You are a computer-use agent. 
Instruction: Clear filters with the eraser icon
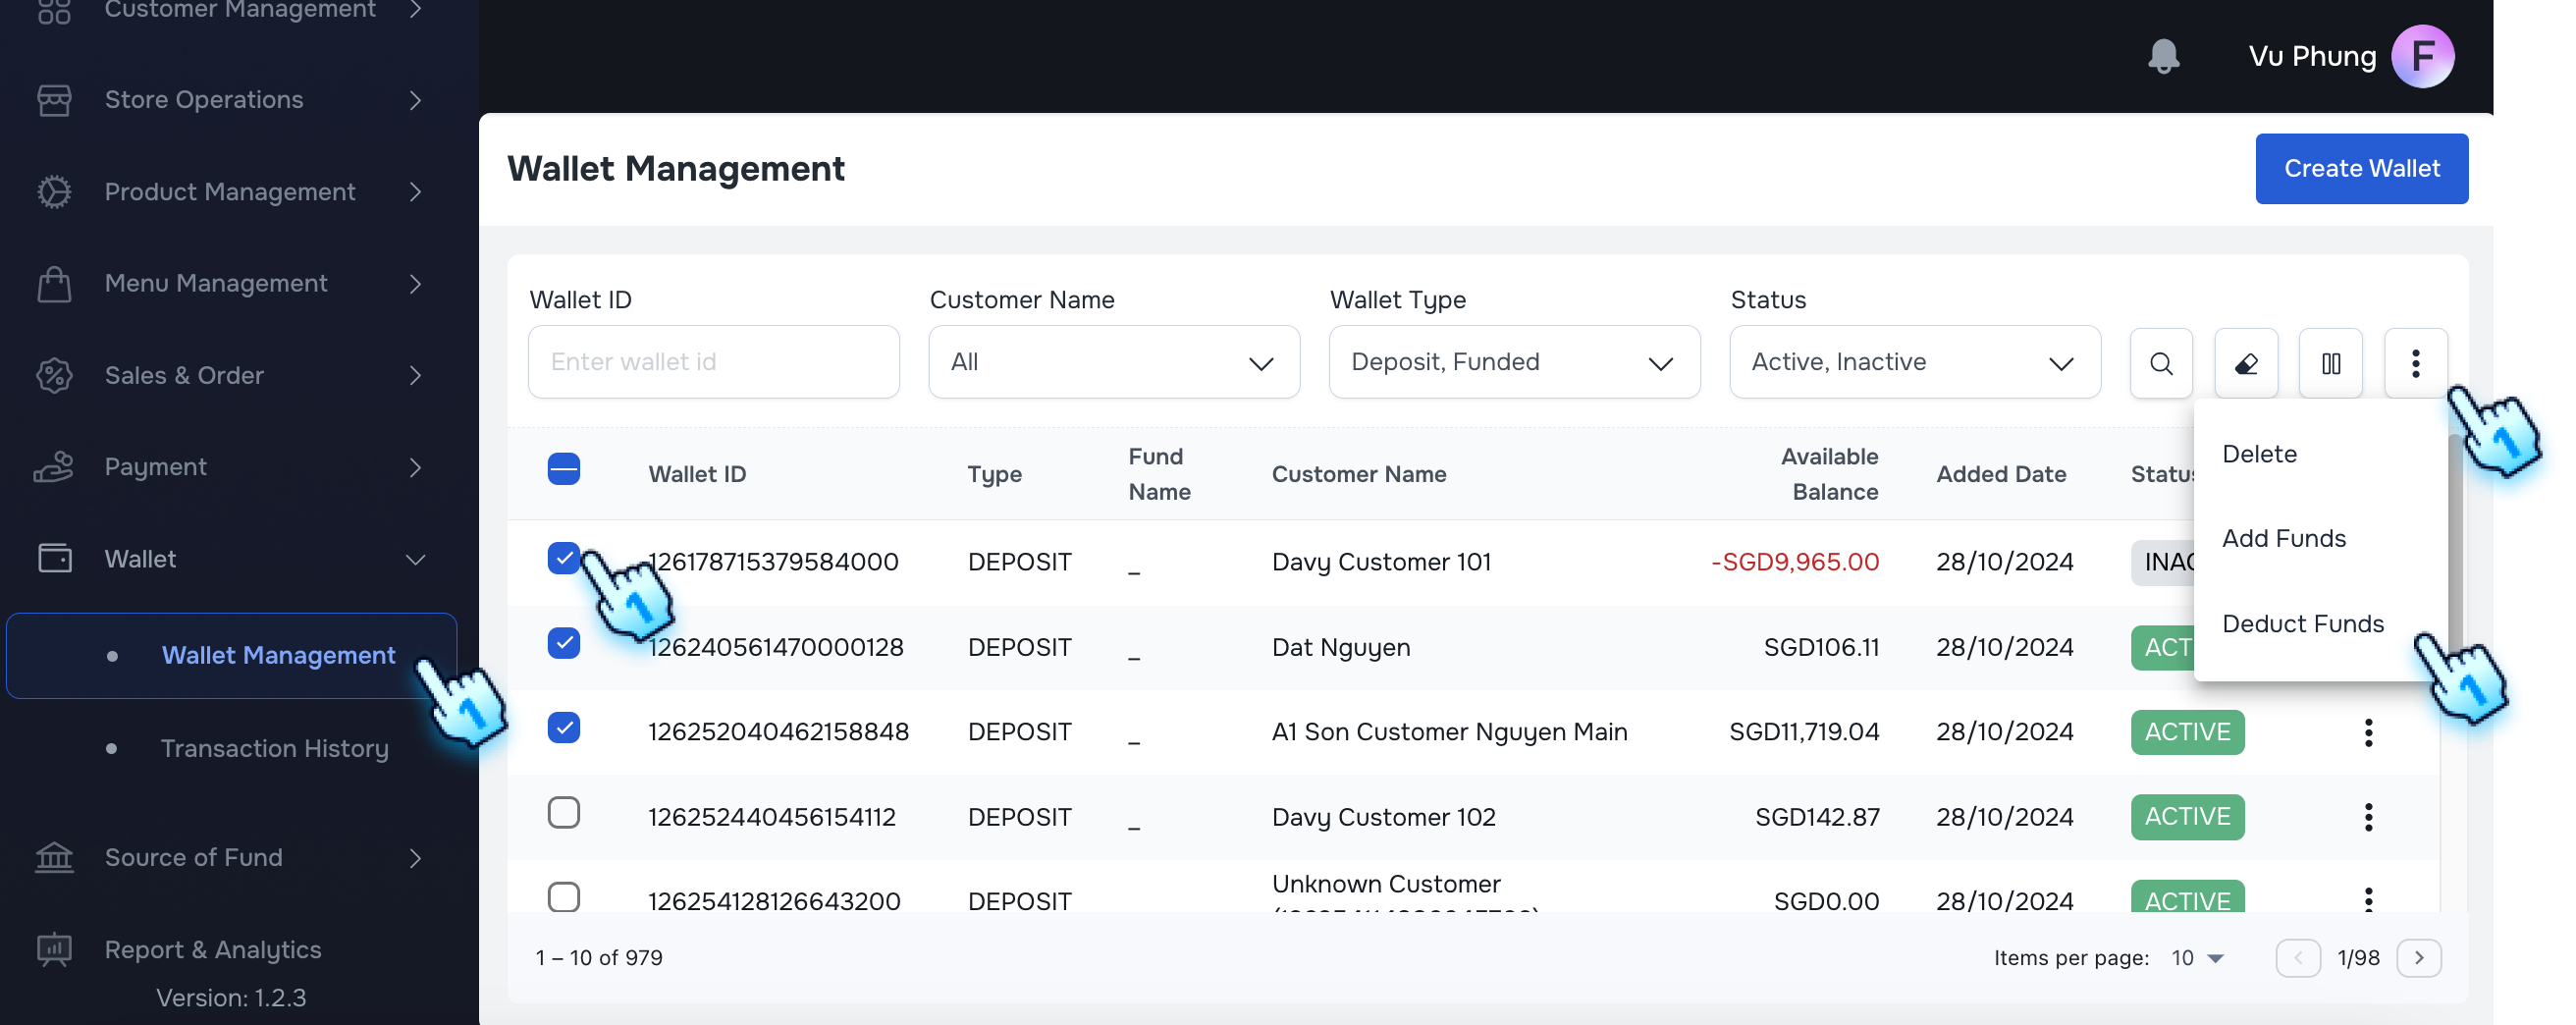coord(2246,362)
